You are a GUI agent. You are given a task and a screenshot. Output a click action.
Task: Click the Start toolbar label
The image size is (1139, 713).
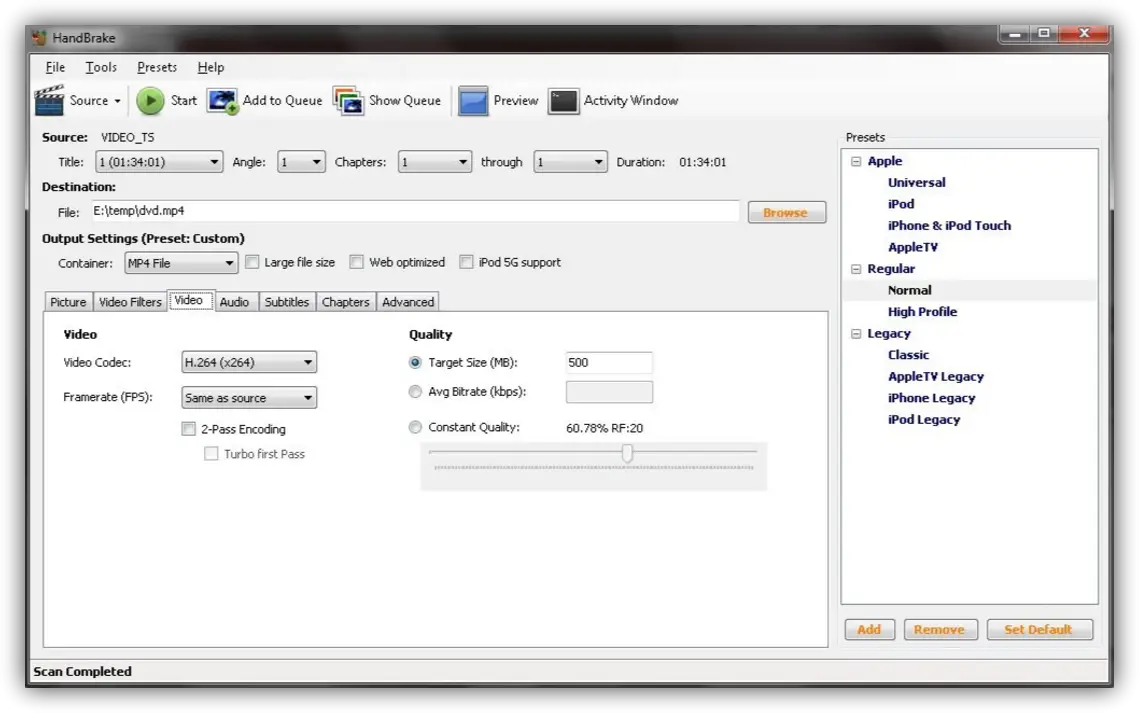click(184, 101)
